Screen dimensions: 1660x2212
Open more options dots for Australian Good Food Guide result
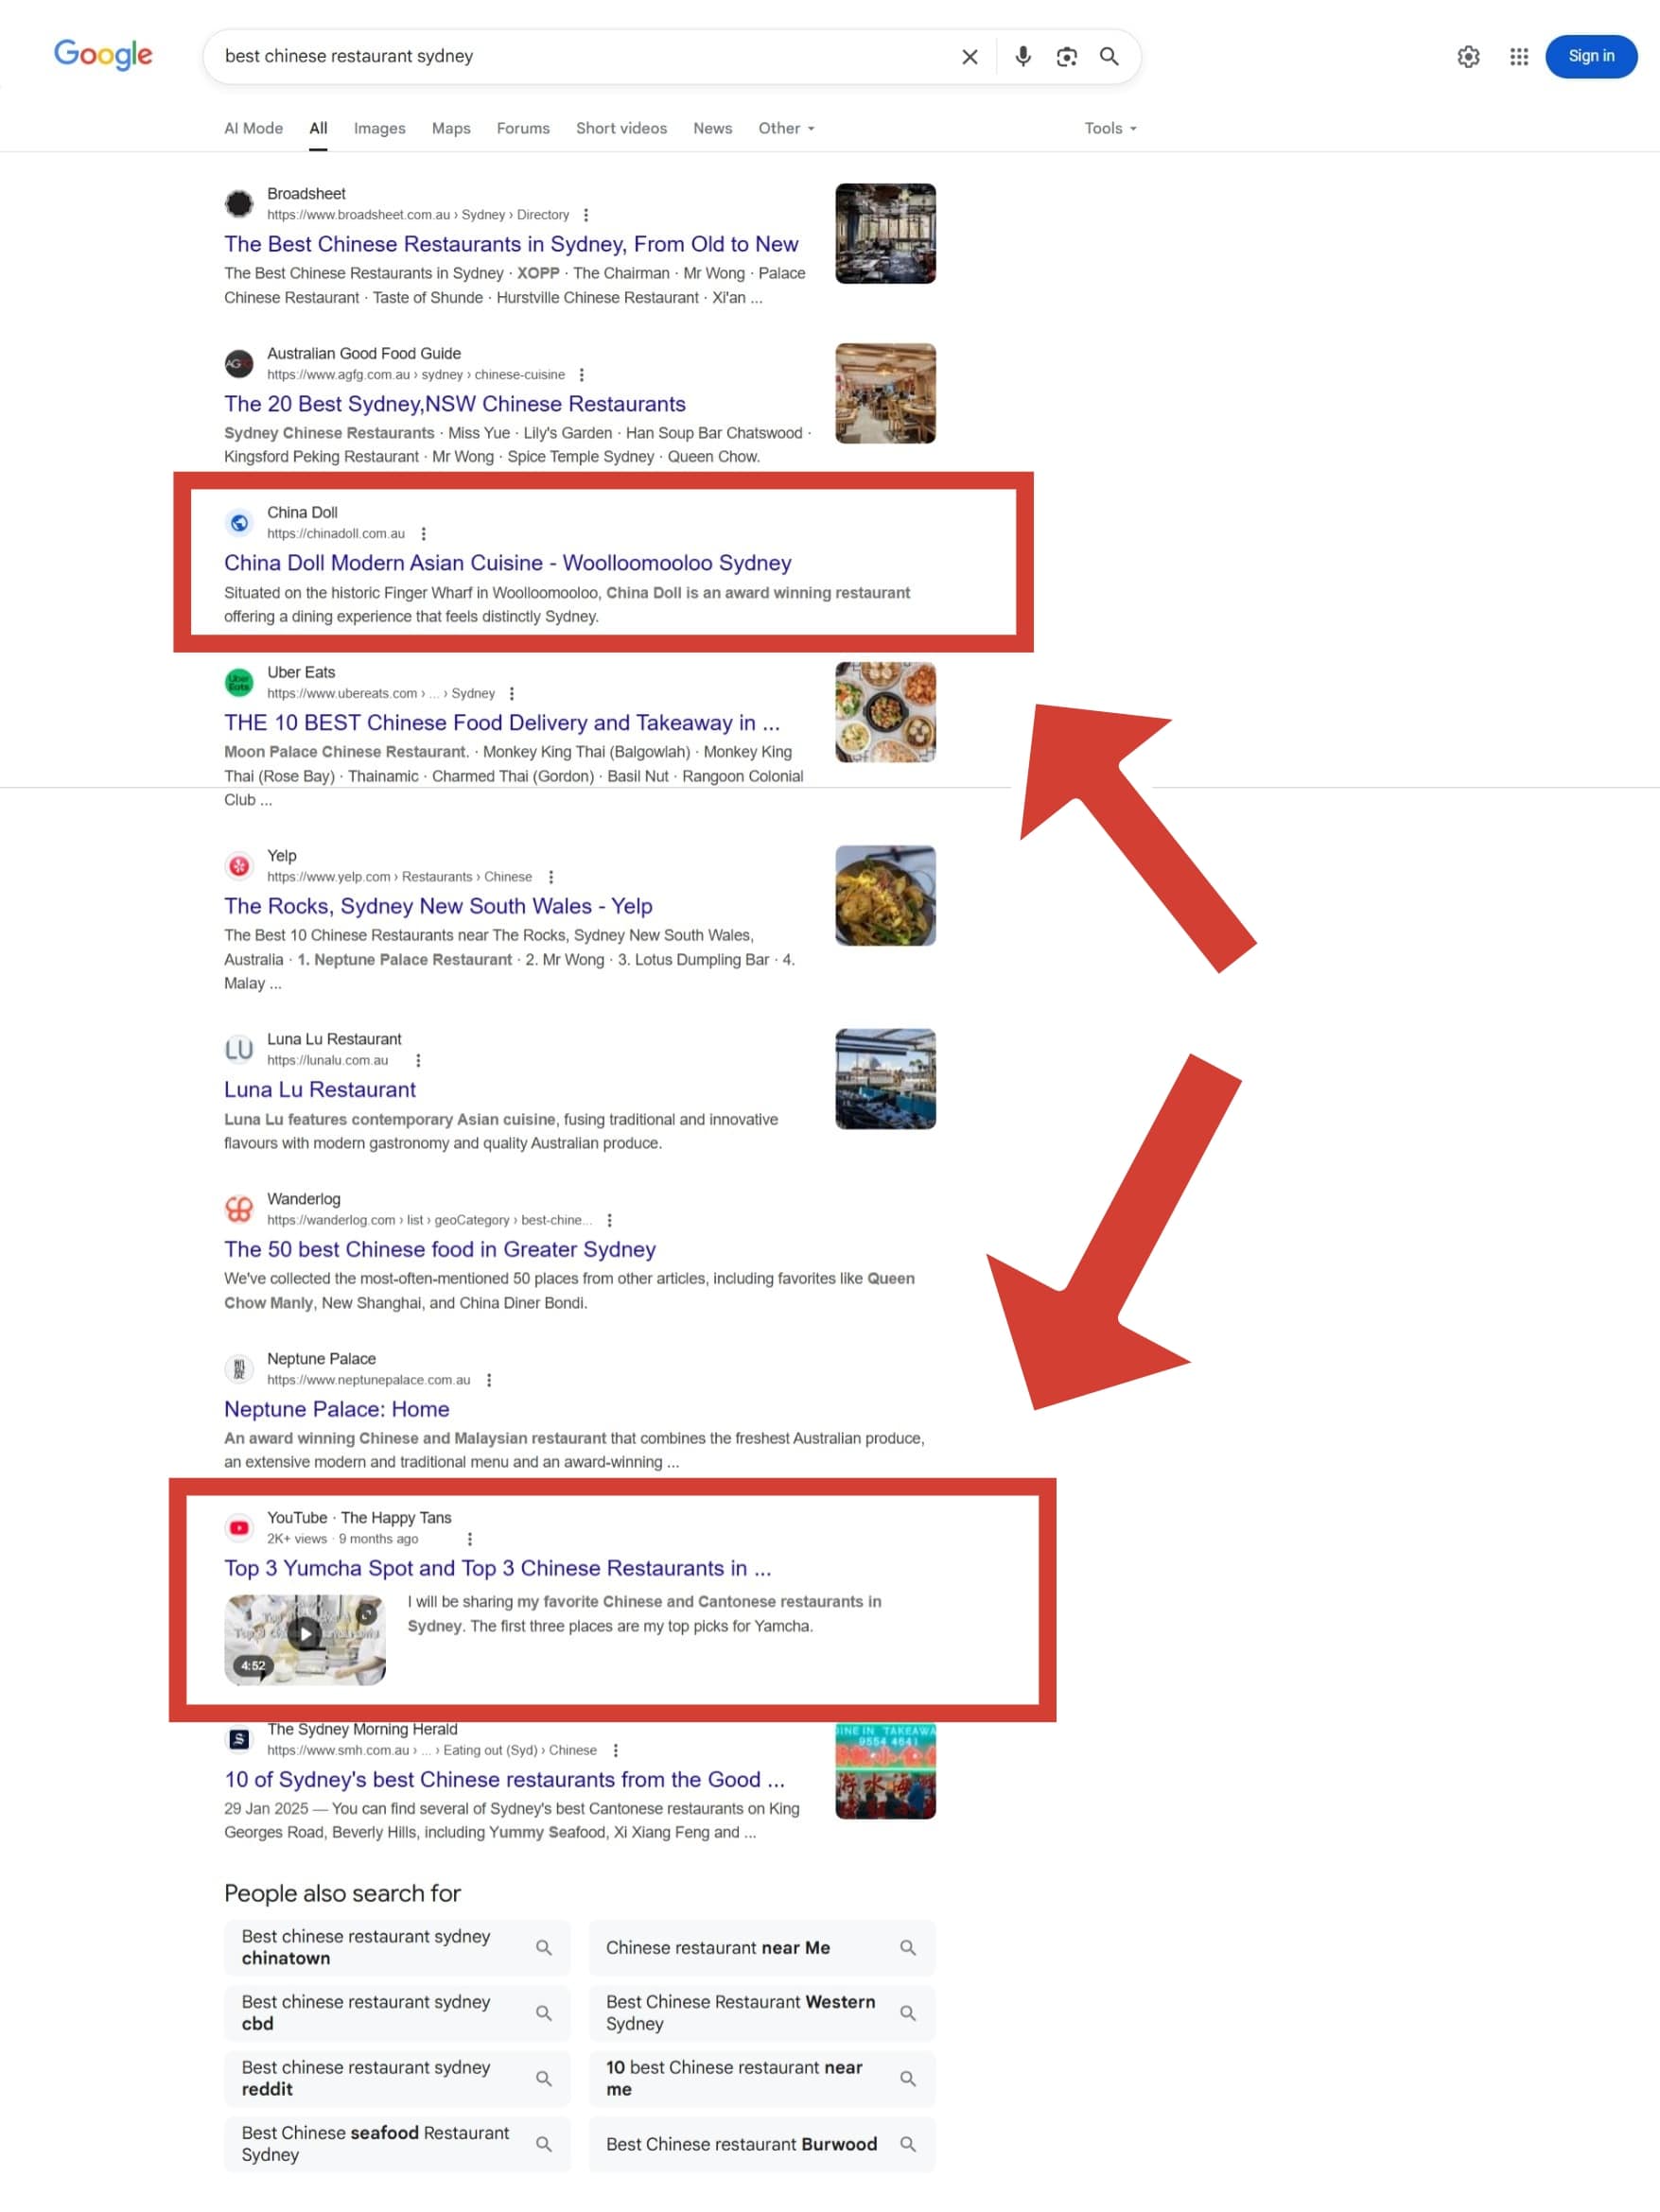pyautogui.click(x=582, y=375)
